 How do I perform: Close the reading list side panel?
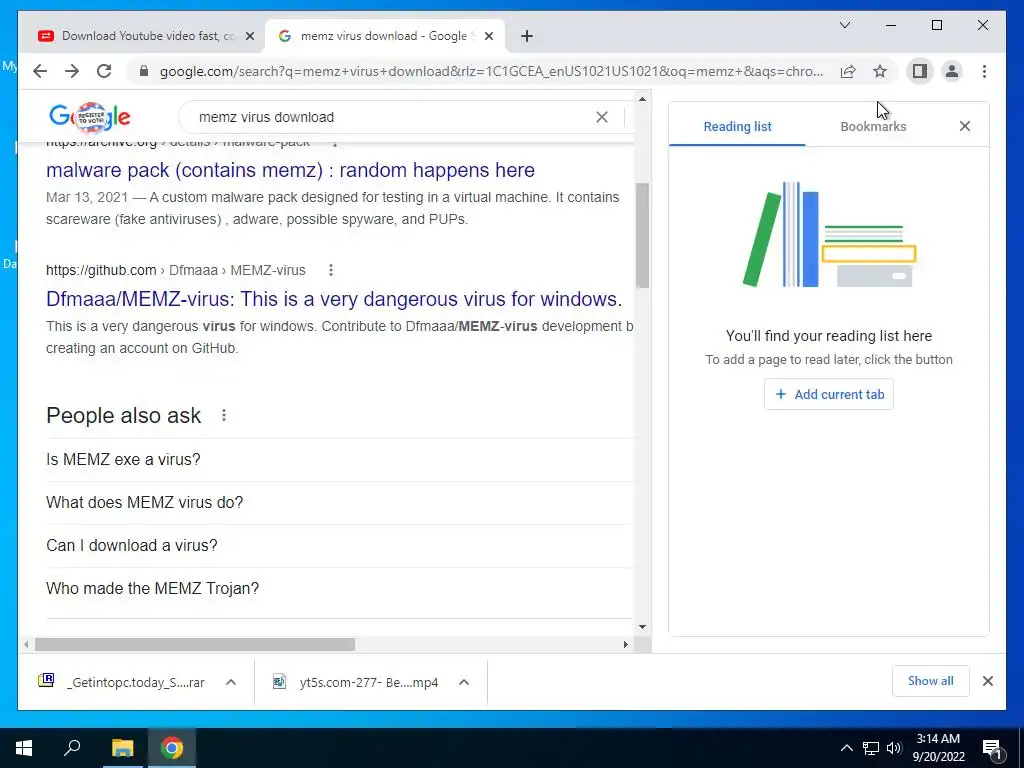[x=965, y=126]
